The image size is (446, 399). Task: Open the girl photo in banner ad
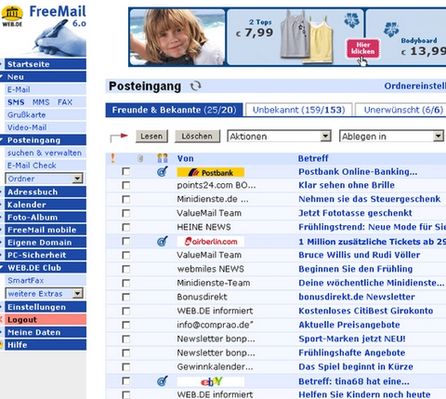pyautogui.click(x=177, y=37)
